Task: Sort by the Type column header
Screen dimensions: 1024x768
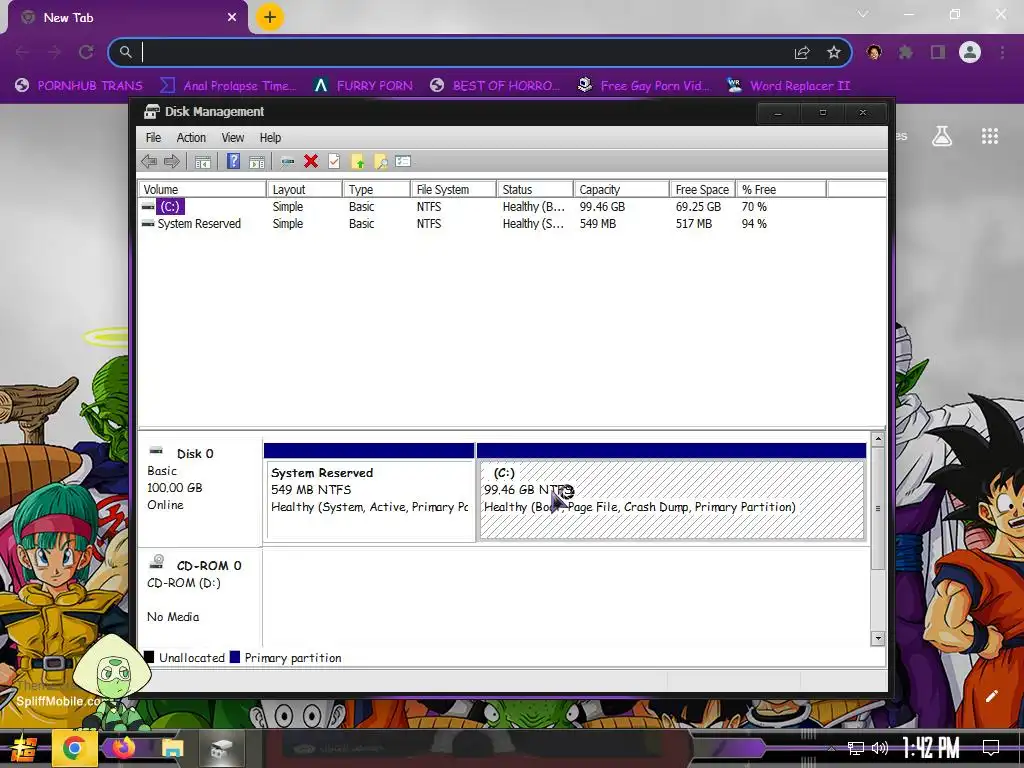Action: (x=377, y=189)
